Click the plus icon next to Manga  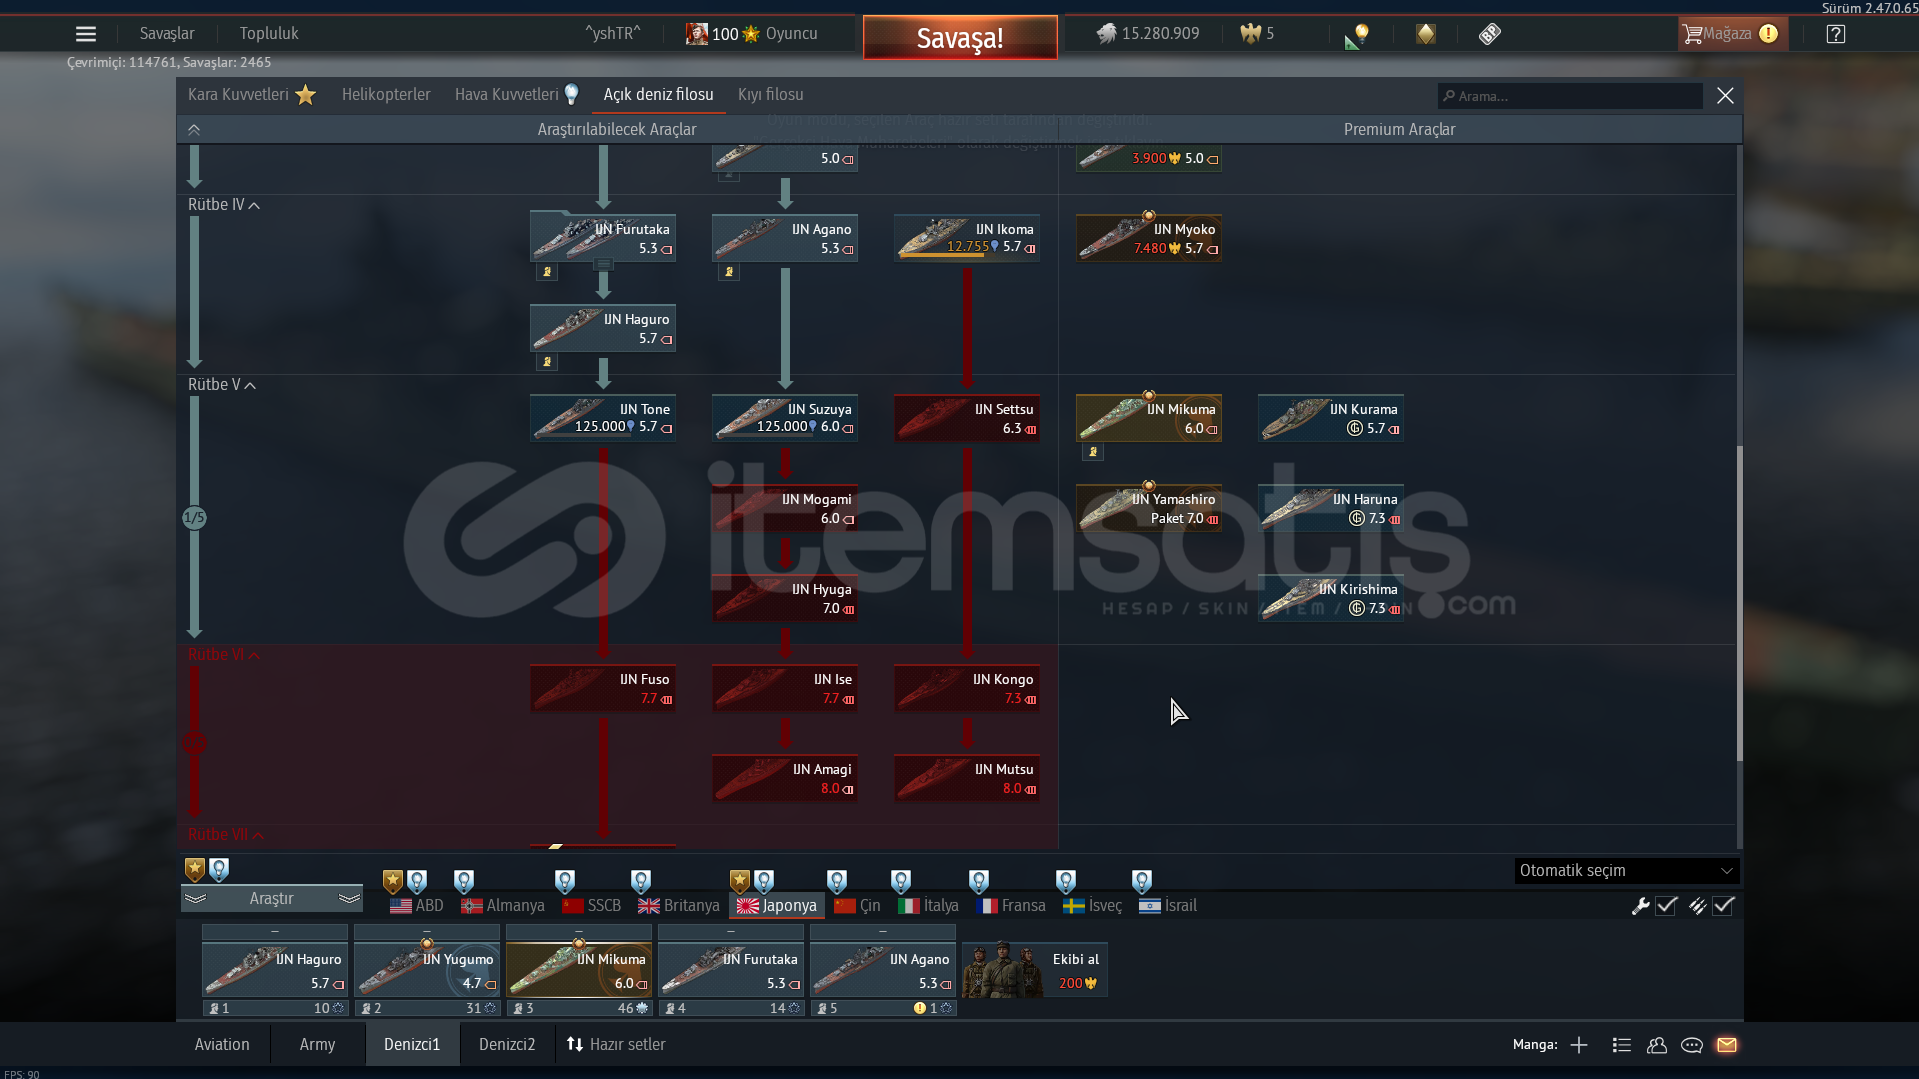(x=1579, y=1045)
